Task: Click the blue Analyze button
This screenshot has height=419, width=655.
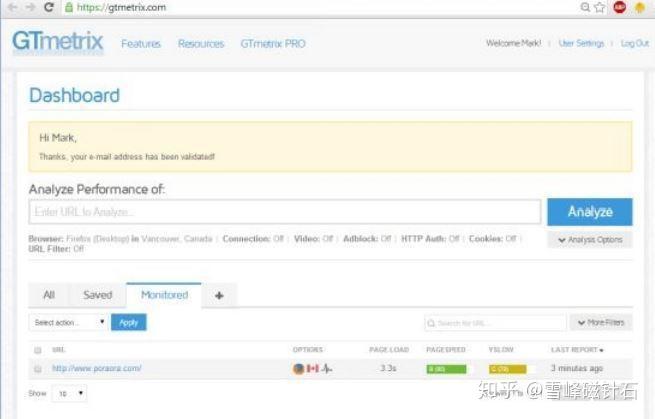Action: coord(590,212)
